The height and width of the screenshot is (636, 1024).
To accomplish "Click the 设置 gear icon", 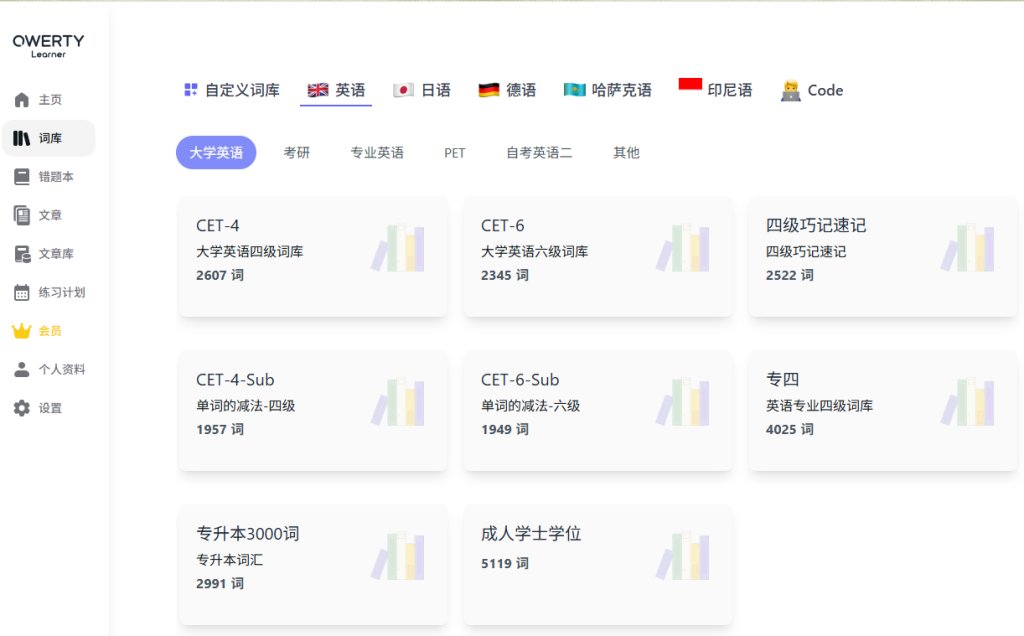I will pos(22,408).
